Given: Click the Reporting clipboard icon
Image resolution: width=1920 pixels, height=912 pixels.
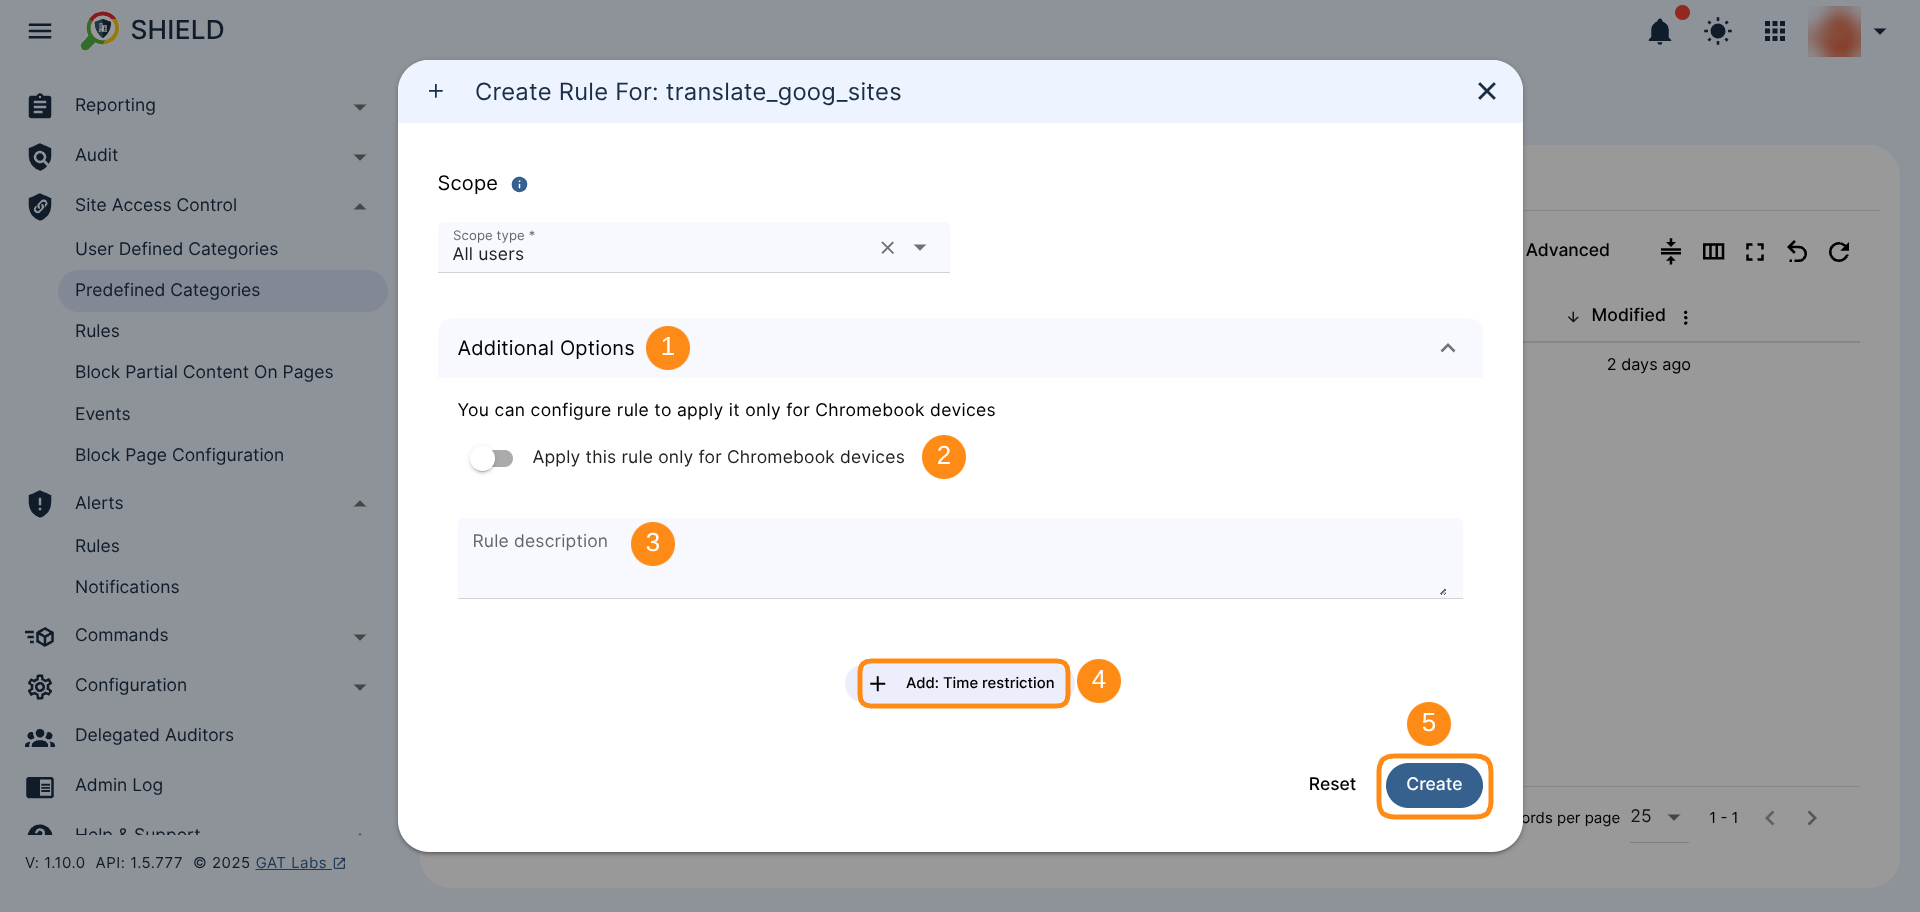Looking at the screenshot, I should click(x=40, y=106).
